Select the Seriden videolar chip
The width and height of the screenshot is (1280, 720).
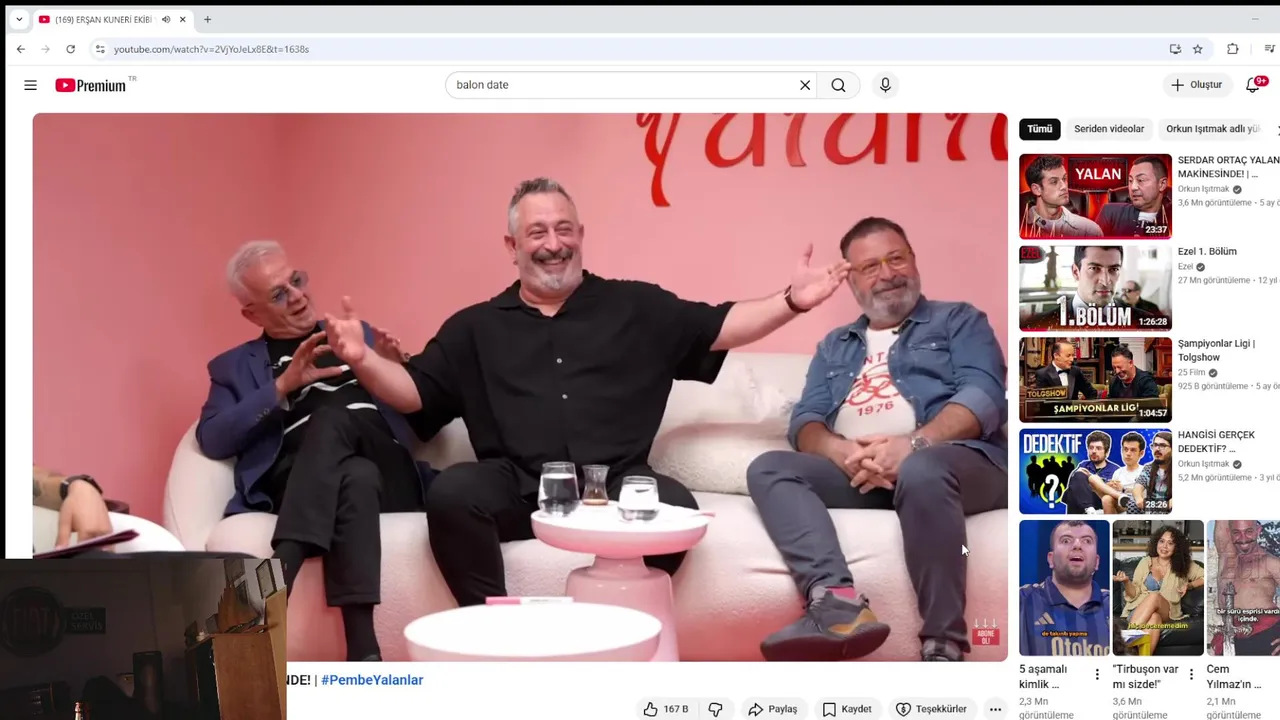[1109, 129]
